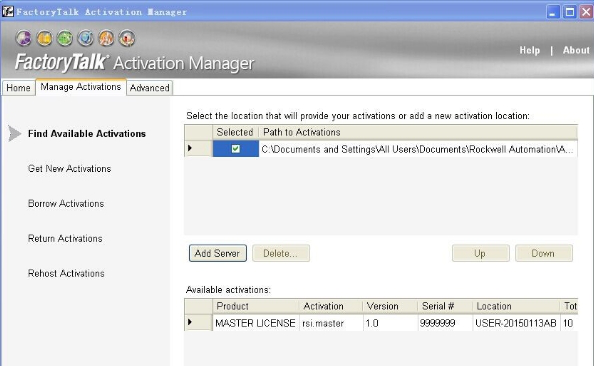This screenshot has width=594, height=380.
Task: Select the row marker of the activation path row
Action: click(199, 149)
